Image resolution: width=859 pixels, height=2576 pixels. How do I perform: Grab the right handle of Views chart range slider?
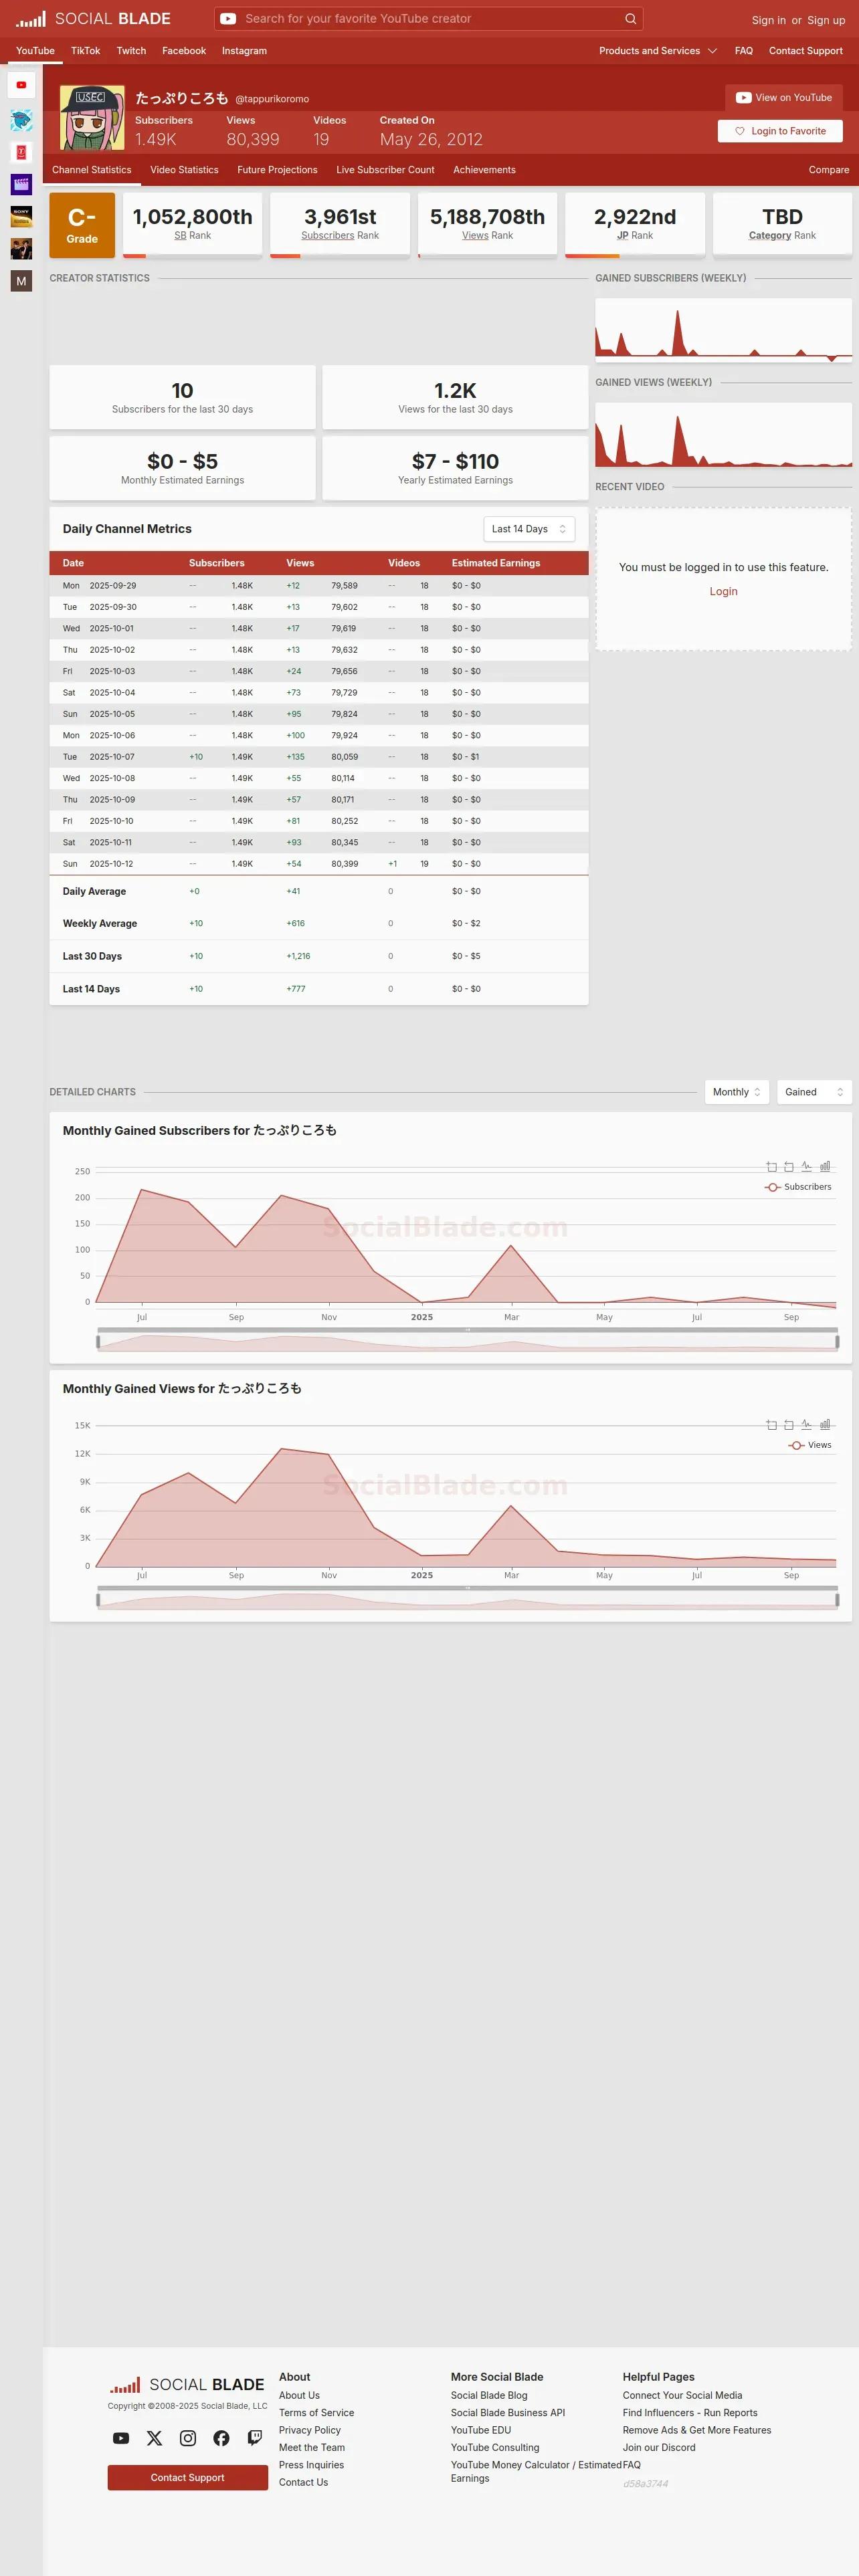click(x=837, y=1599)
